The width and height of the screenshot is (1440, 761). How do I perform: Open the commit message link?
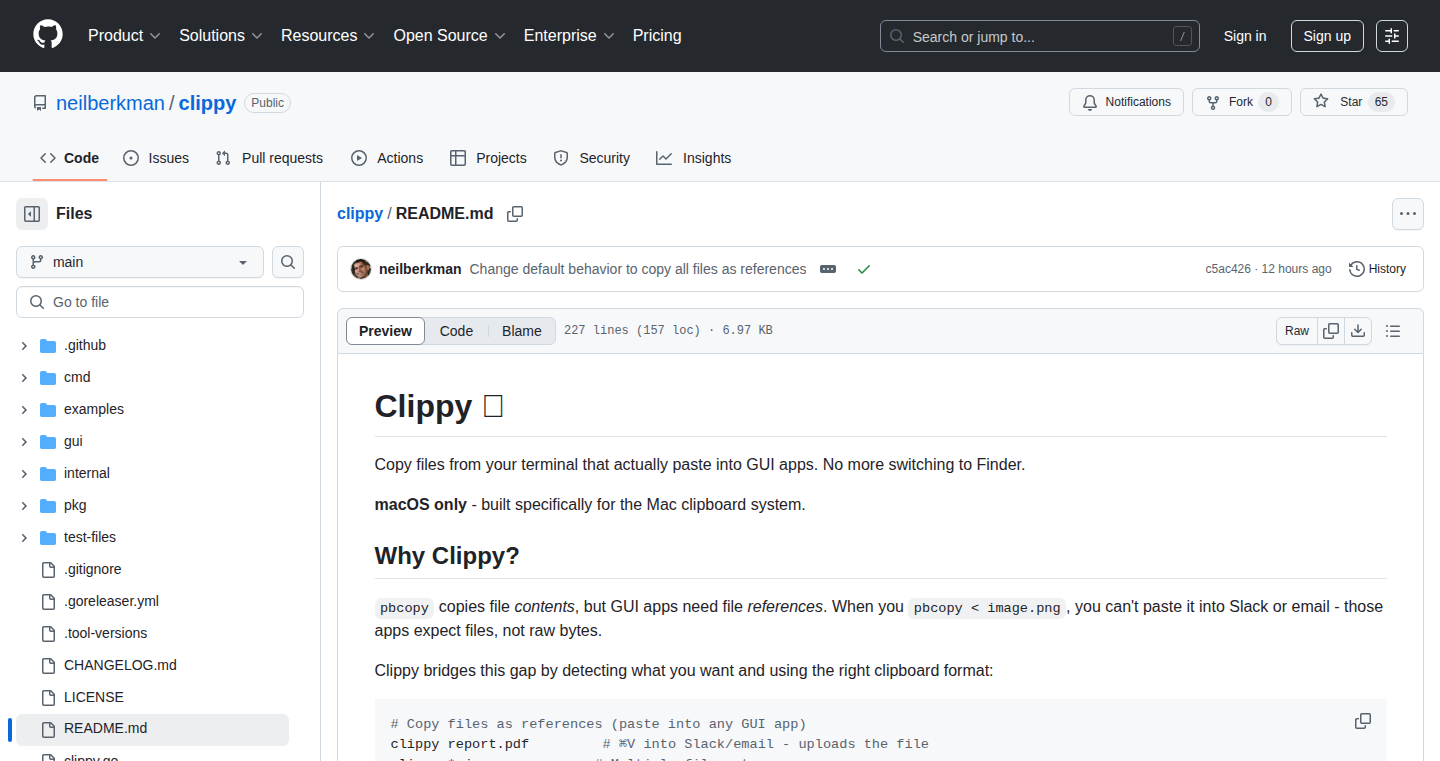[x=638, y=269]
